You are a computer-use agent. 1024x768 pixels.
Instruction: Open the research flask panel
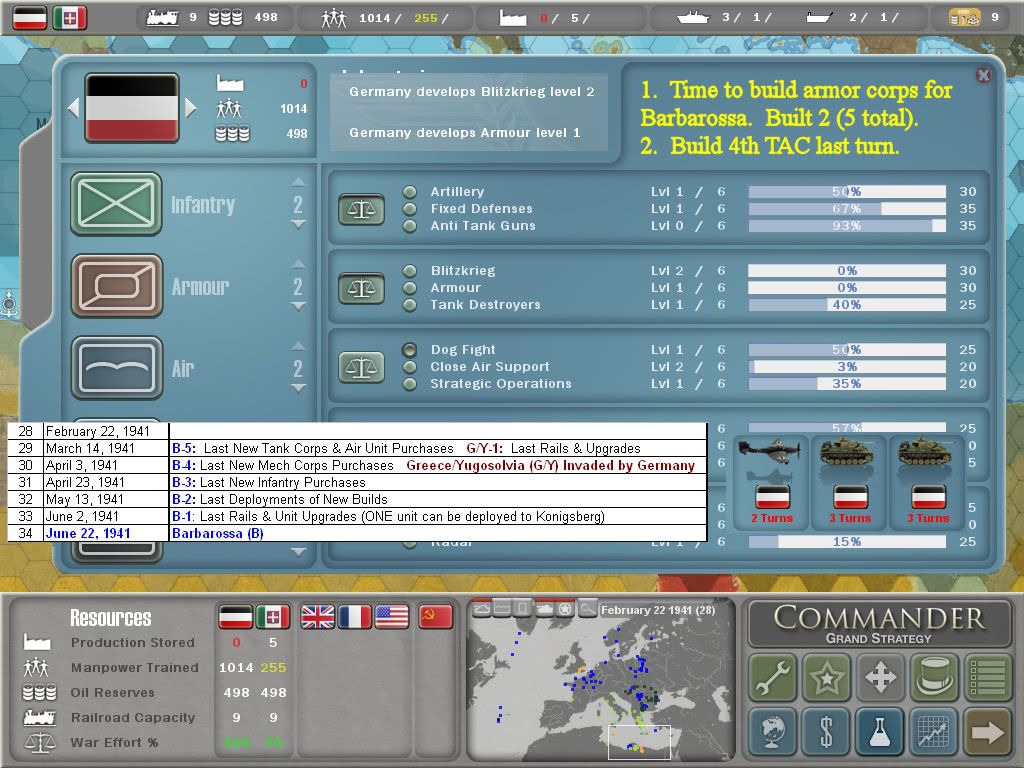(x=879, y=733)
